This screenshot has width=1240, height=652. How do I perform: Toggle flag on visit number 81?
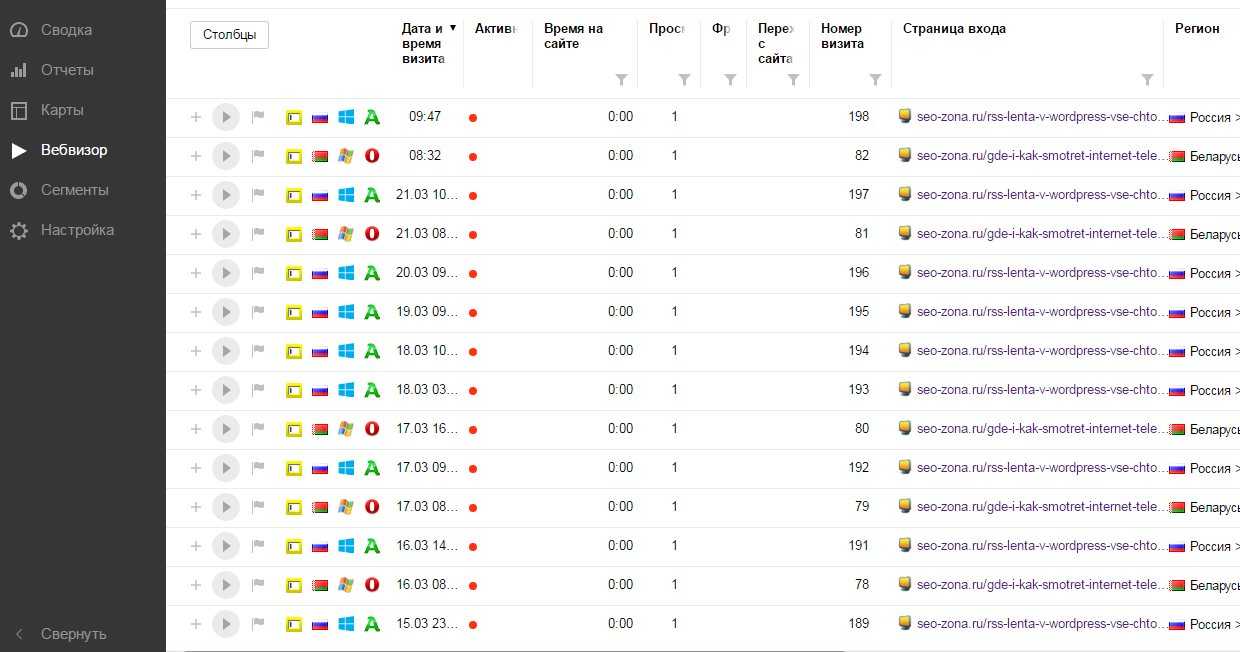tap(258, 234)
